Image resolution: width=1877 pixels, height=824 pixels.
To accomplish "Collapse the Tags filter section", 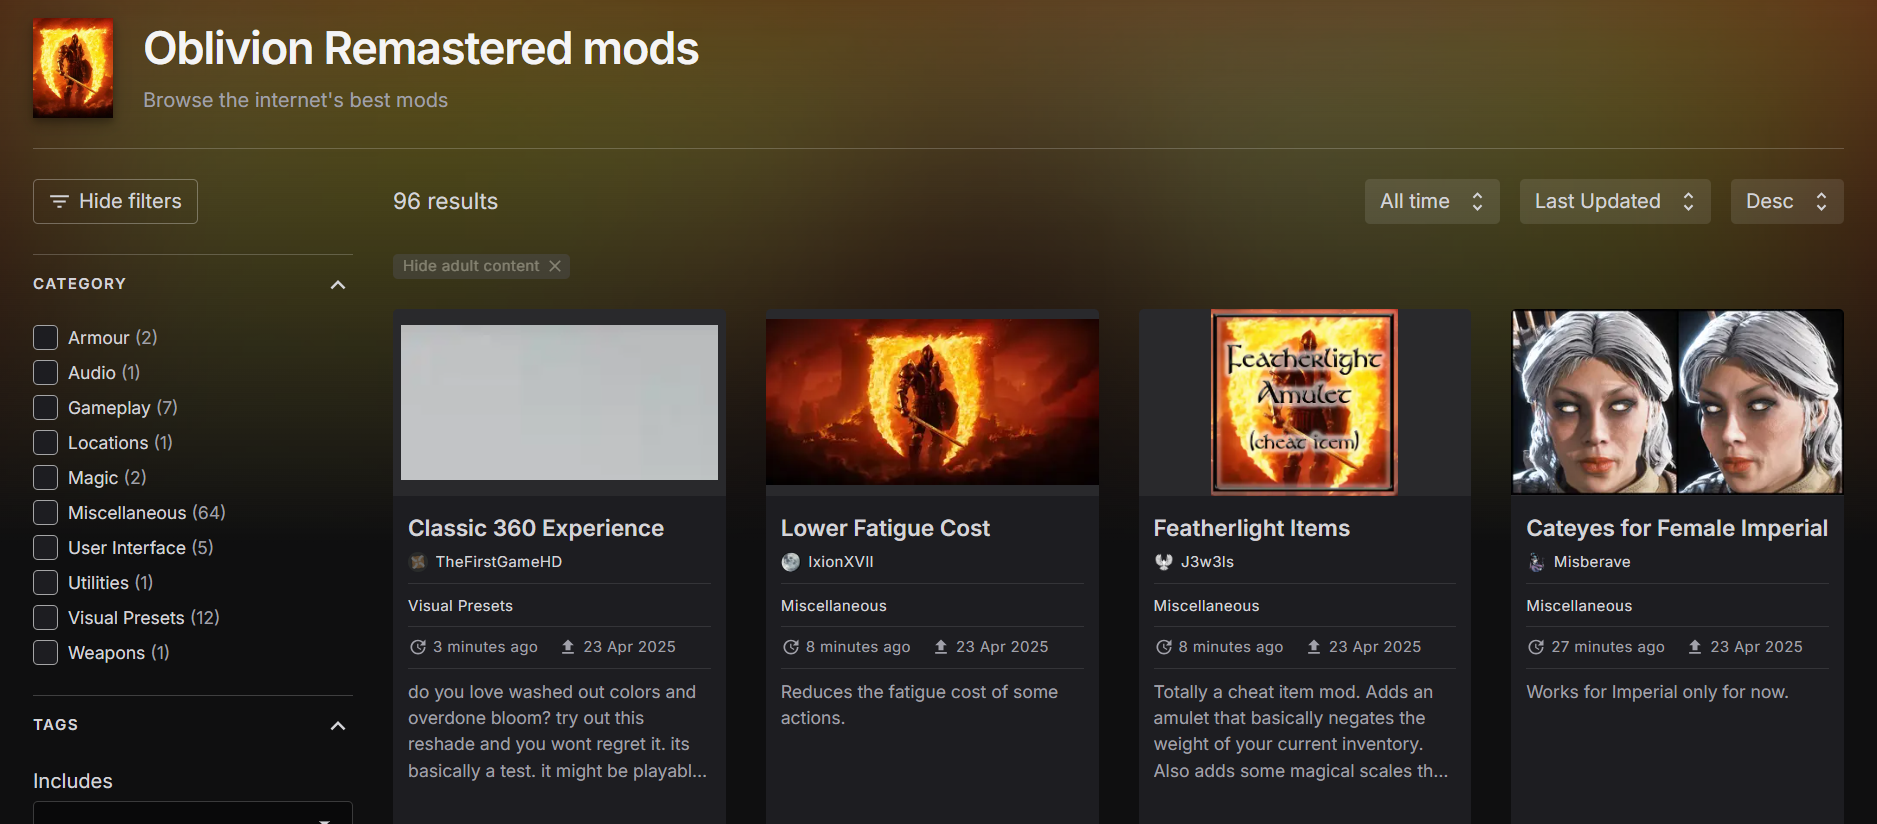I will (338, 726).
